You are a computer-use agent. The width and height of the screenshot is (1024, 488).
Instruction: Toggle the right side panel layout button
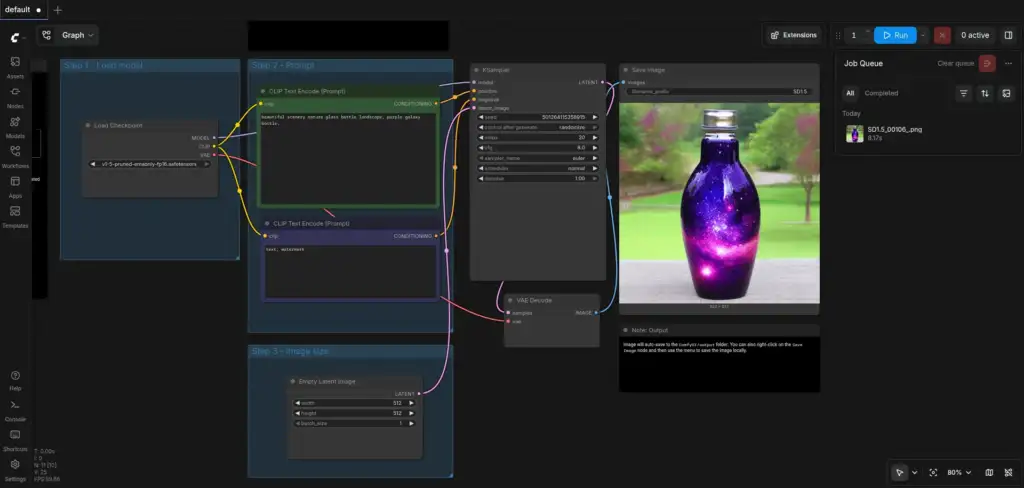1008,35
